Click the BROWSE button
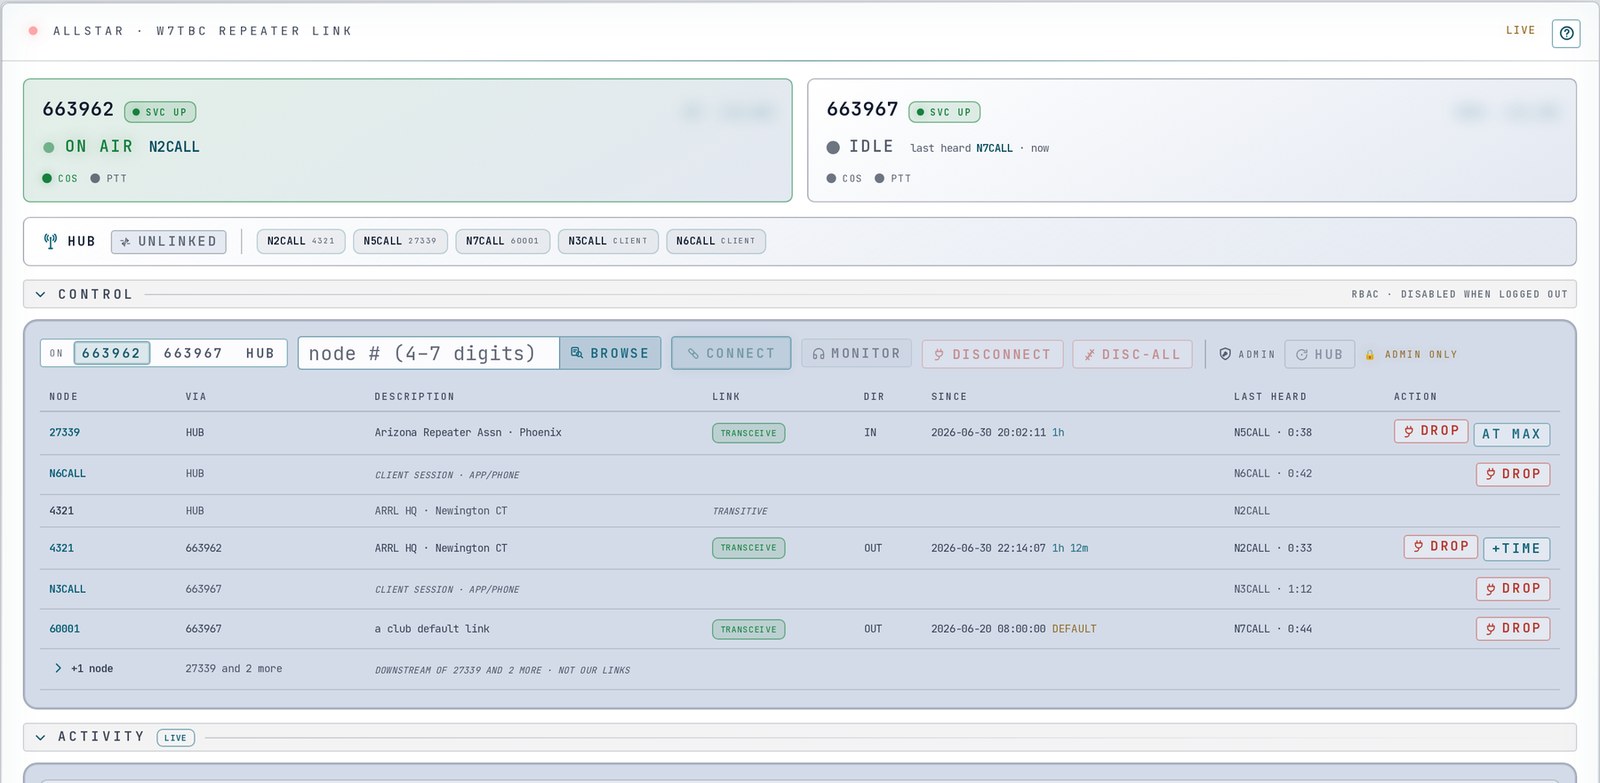Image resolution: width=1600 pixels, height=783 pixels. 610,353
